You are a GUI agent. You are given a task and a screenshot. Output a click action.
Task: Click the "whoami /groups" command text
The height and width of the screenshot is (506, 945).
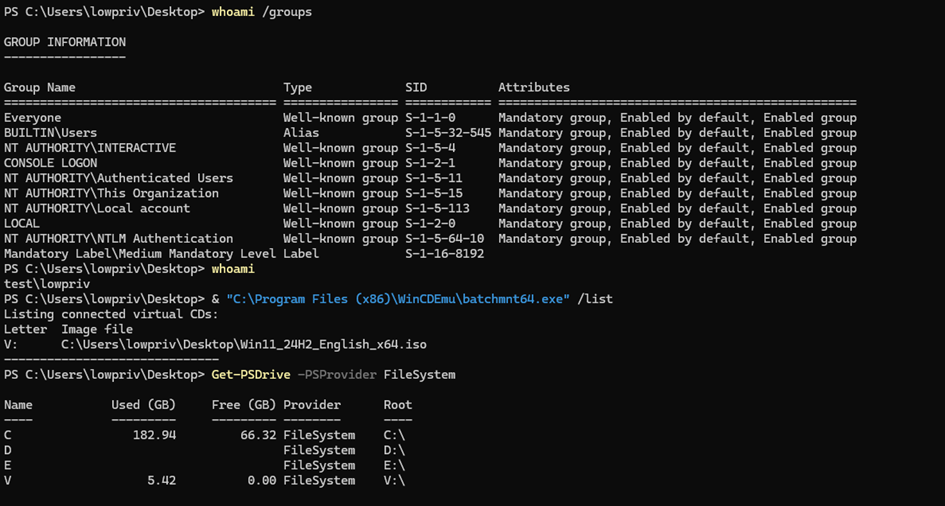click(262, 12)
